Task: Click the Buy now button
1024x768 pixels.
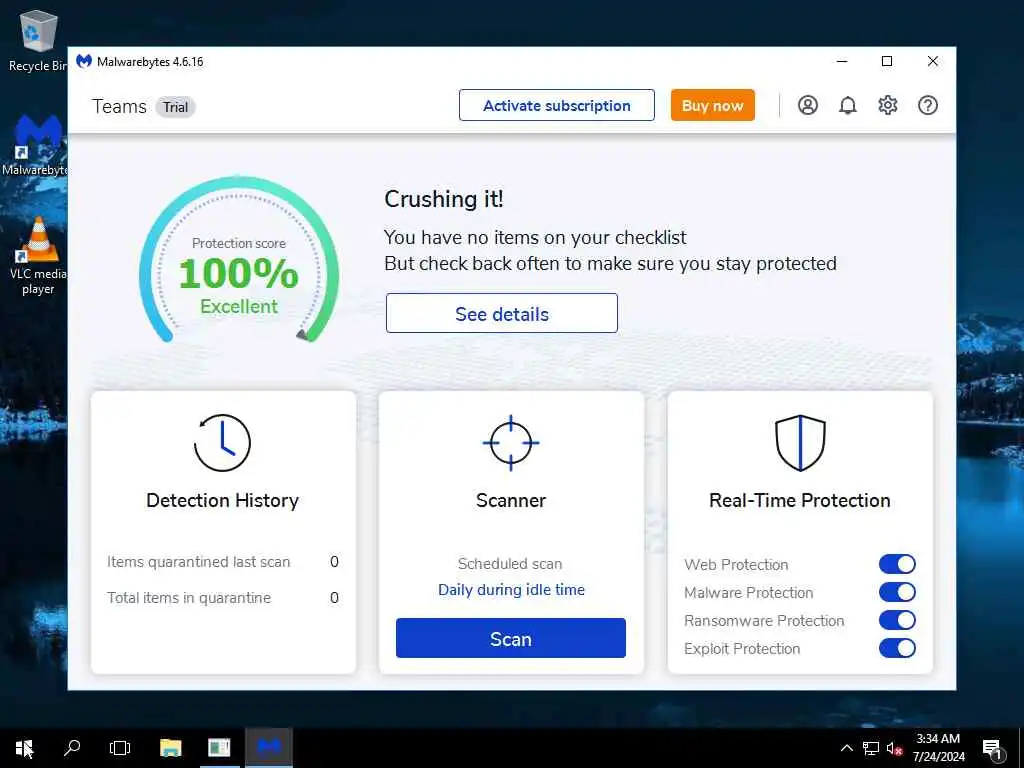Action: (x=712, y=105)
